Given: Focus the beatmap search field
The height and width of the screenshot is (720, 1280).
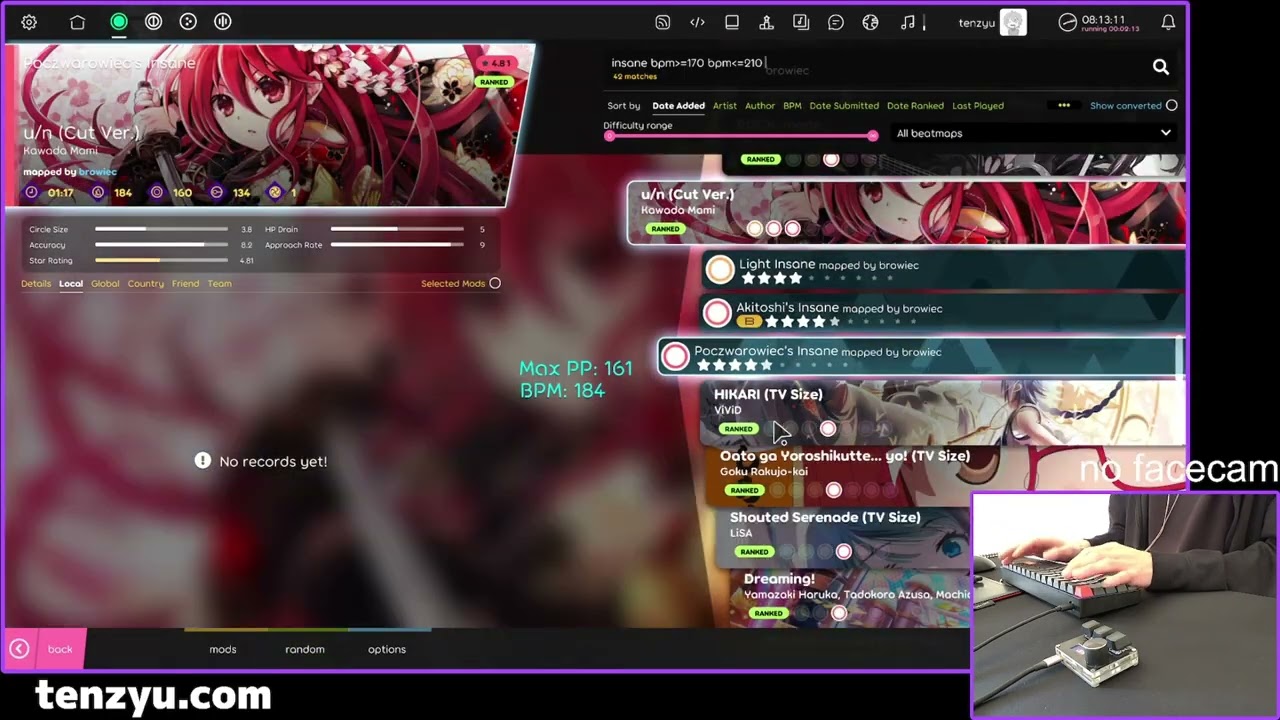Looking at the screenshot, I should [875, 63].
